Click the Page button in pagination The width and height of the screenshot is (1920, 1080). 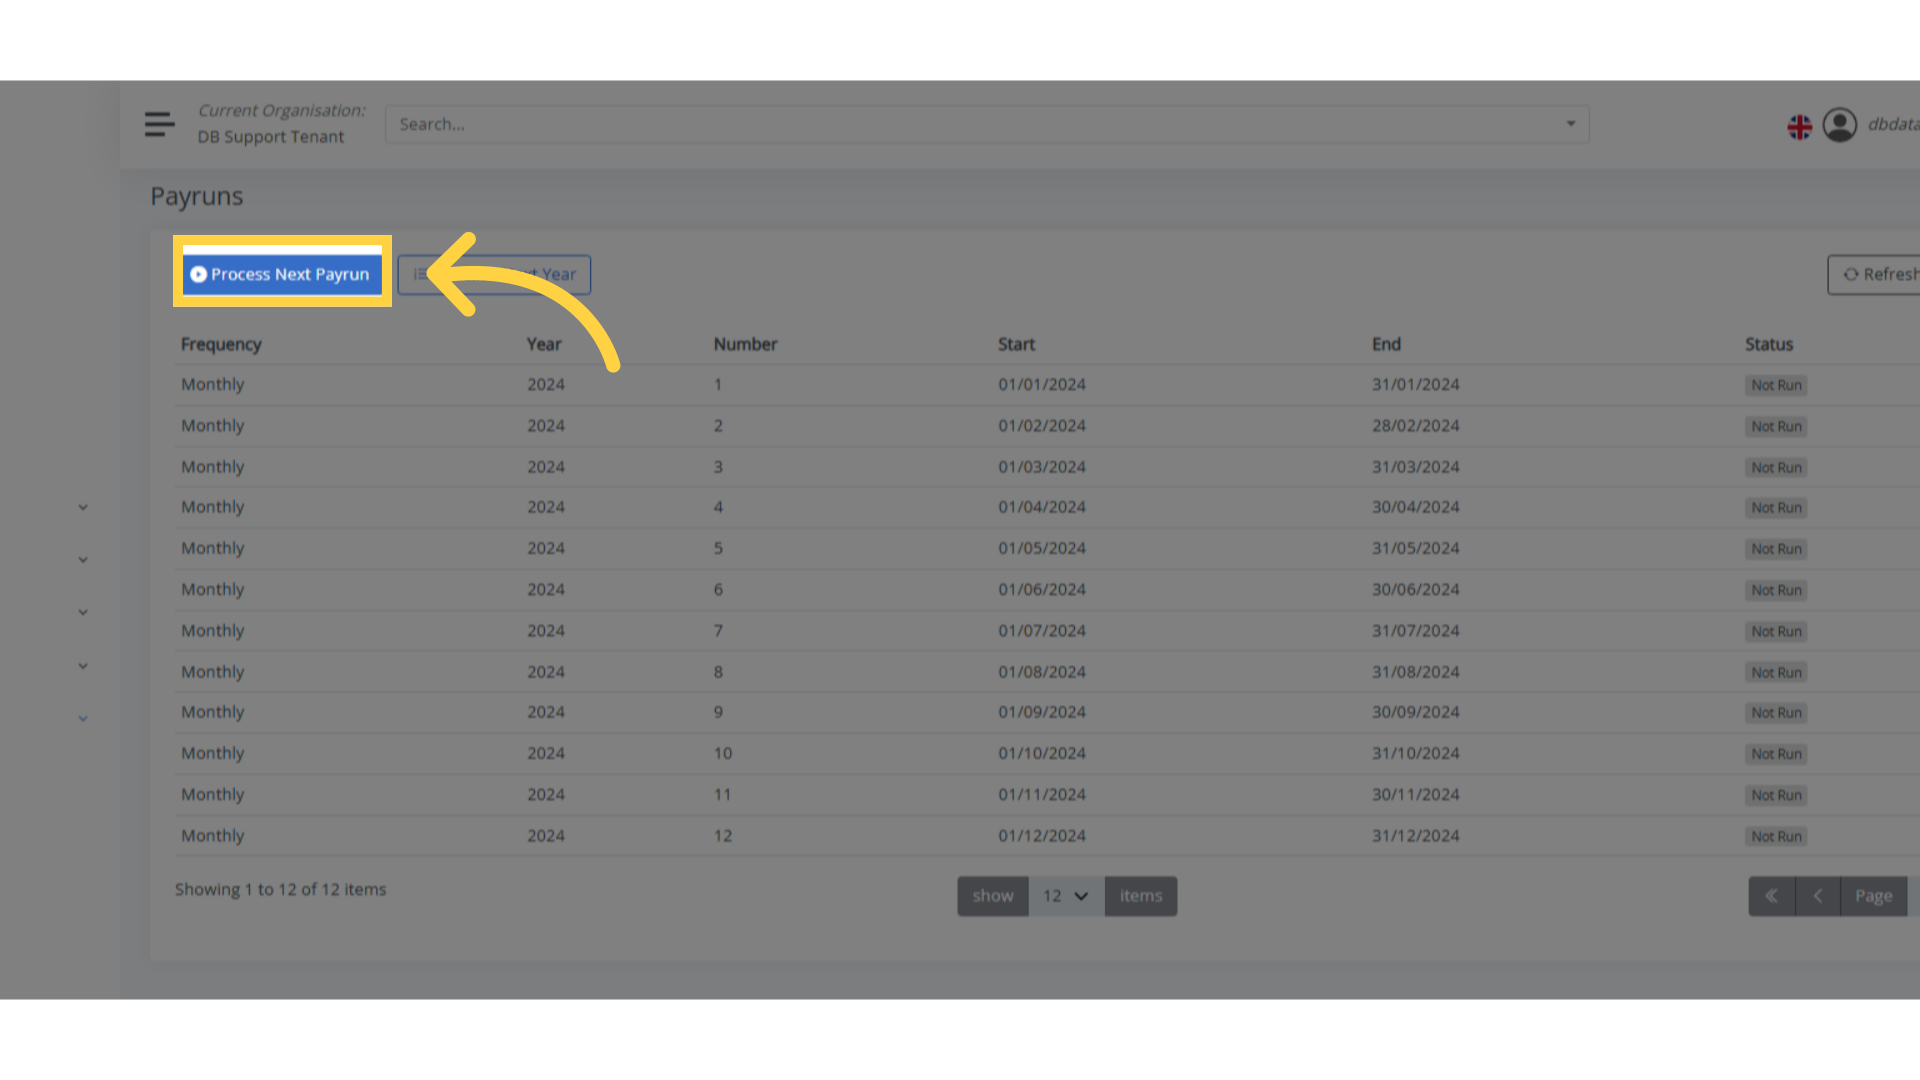pos(1874,896)
